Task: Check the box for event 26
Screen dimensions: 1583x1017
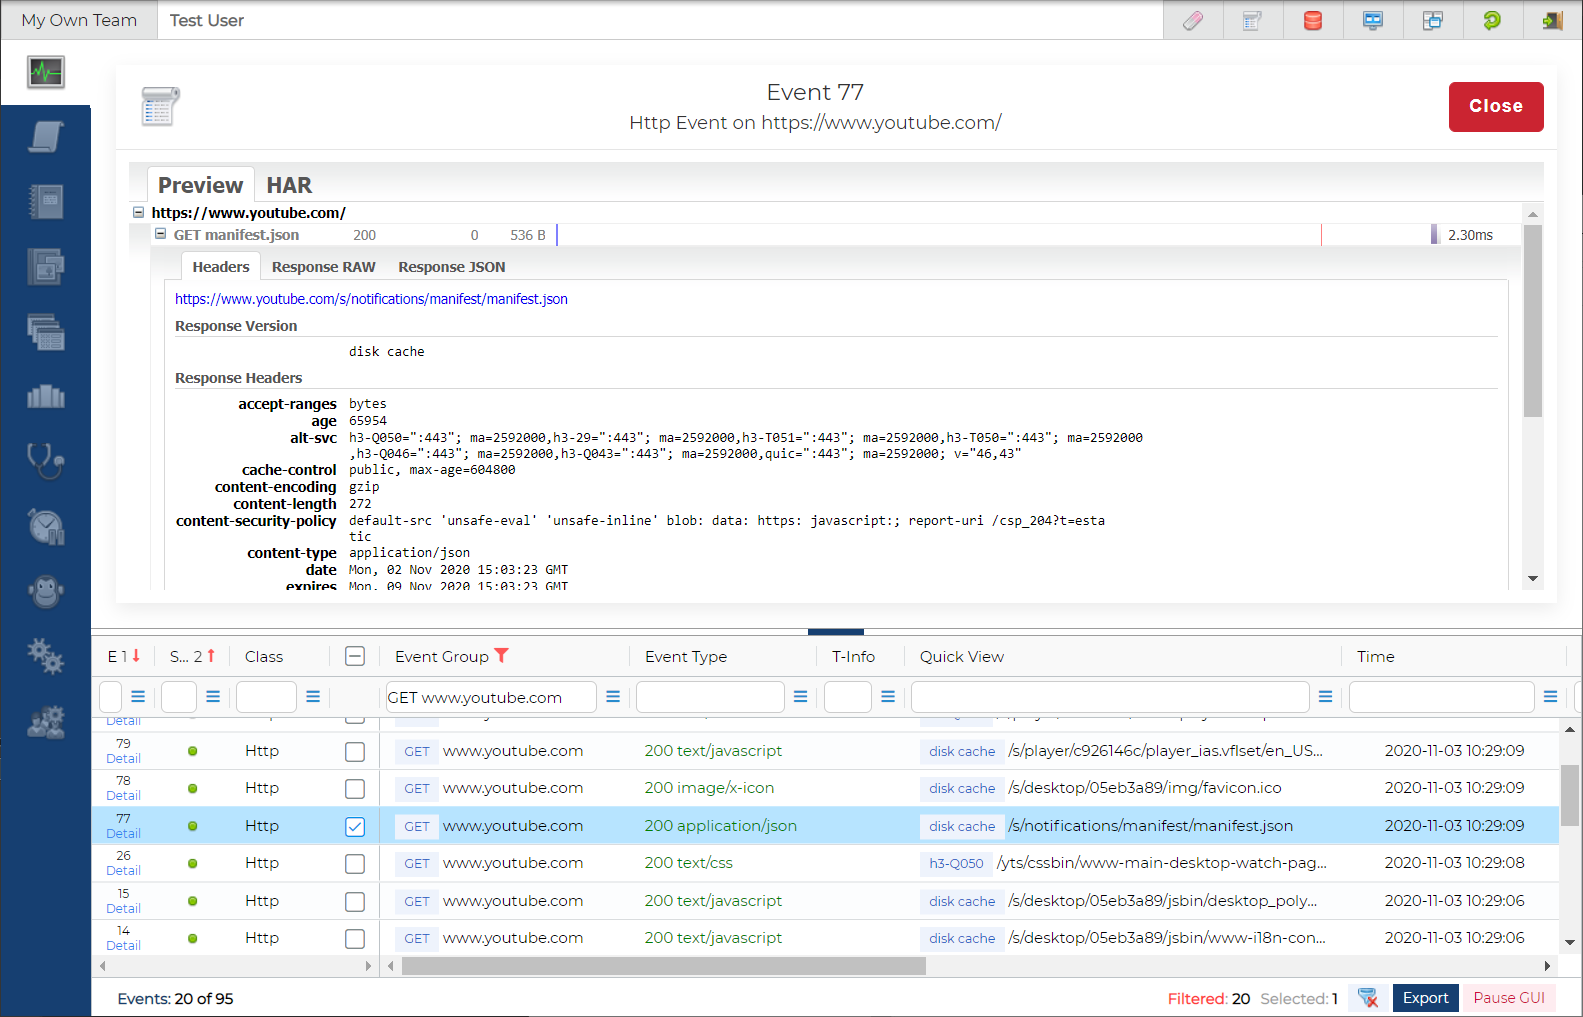Action: pyautogui.click(x=355, y=864)
